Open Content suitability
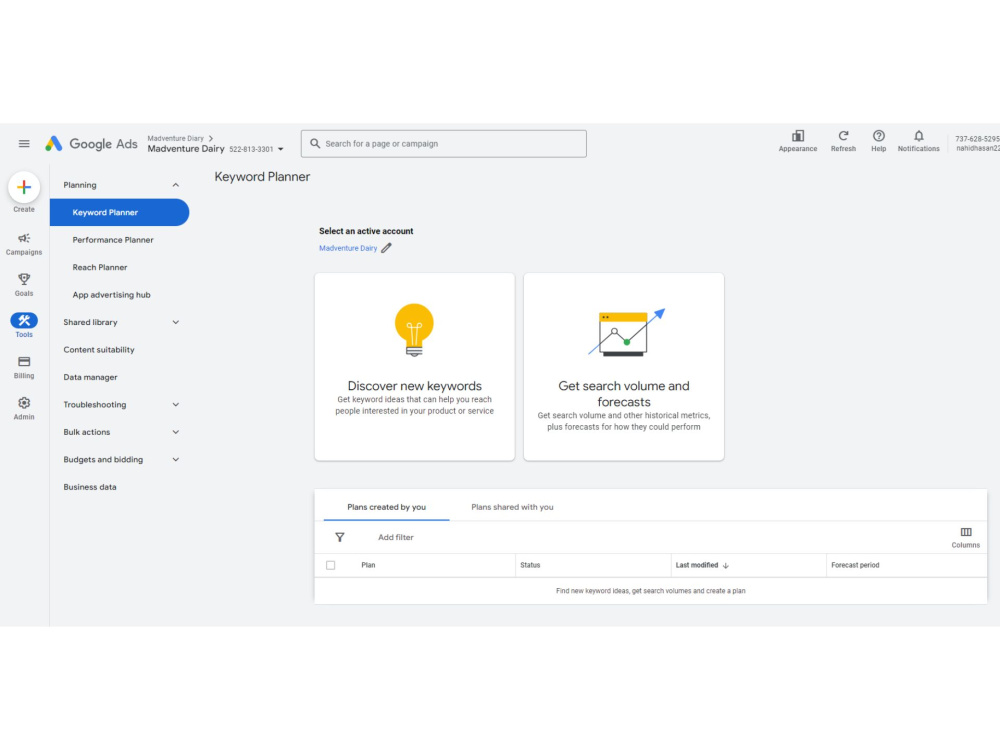The width and height of the screenshot is (1000, 750). (99, 349)
